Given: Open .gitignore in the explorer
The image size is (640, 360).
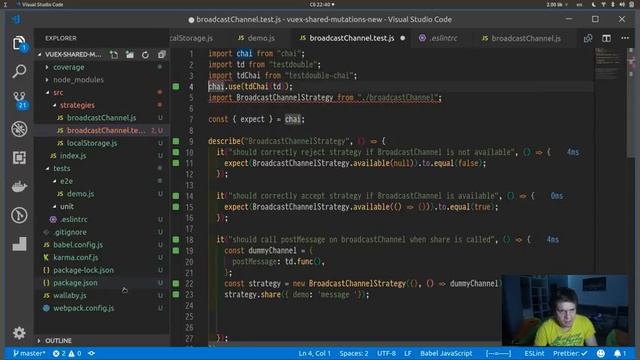Looking at the screenshot, I should tap(70, 232).
